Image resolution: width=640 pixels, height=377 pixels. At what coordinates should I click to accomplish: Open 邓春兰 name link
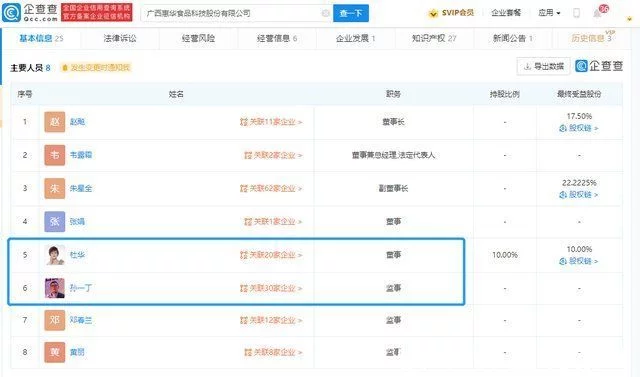81,320
